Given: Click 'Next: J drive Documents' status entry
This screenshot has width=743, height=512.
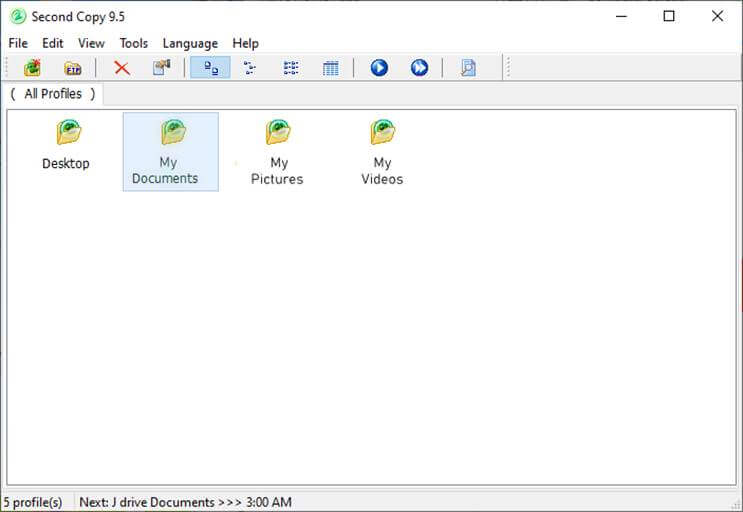Looking at the screenshot, I should 185,502.
